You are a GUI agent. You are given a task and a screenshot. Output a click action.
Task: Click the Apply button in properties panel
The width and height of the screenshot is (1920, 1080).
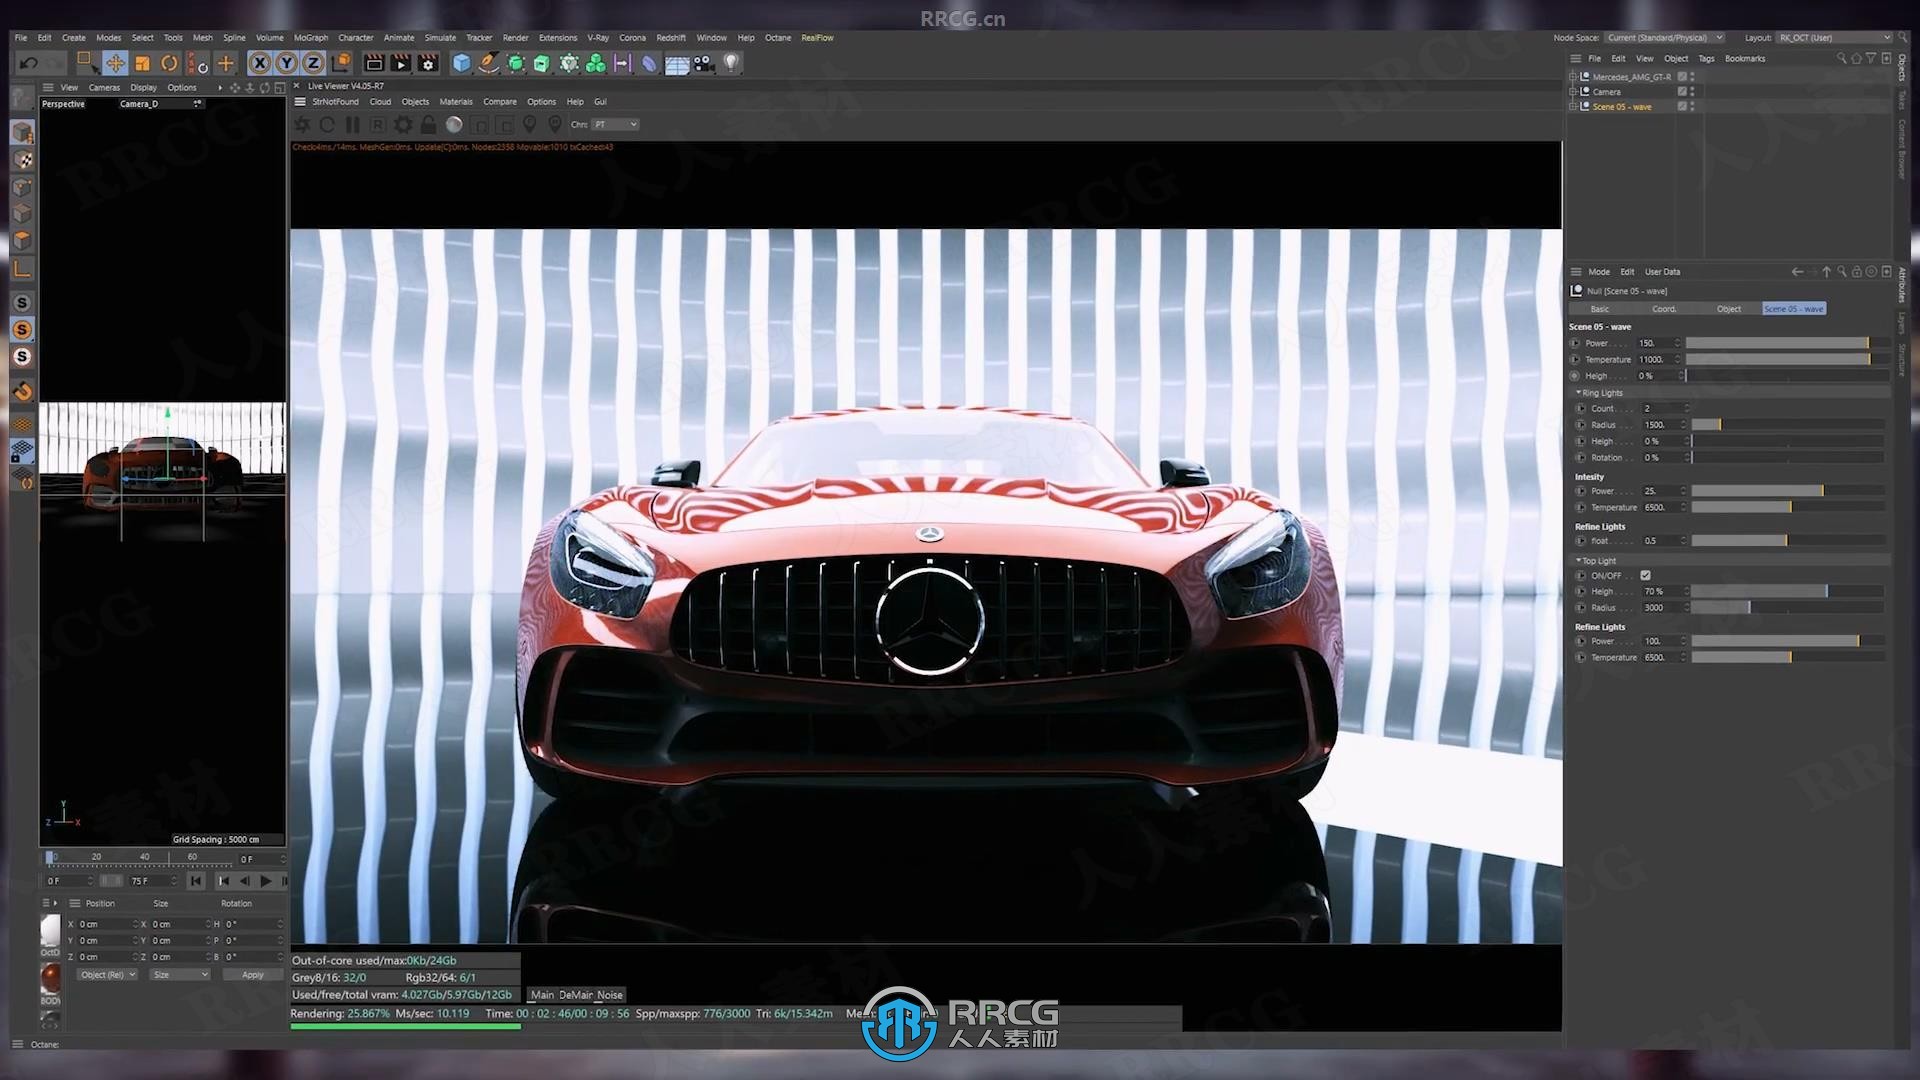[252, 973]
